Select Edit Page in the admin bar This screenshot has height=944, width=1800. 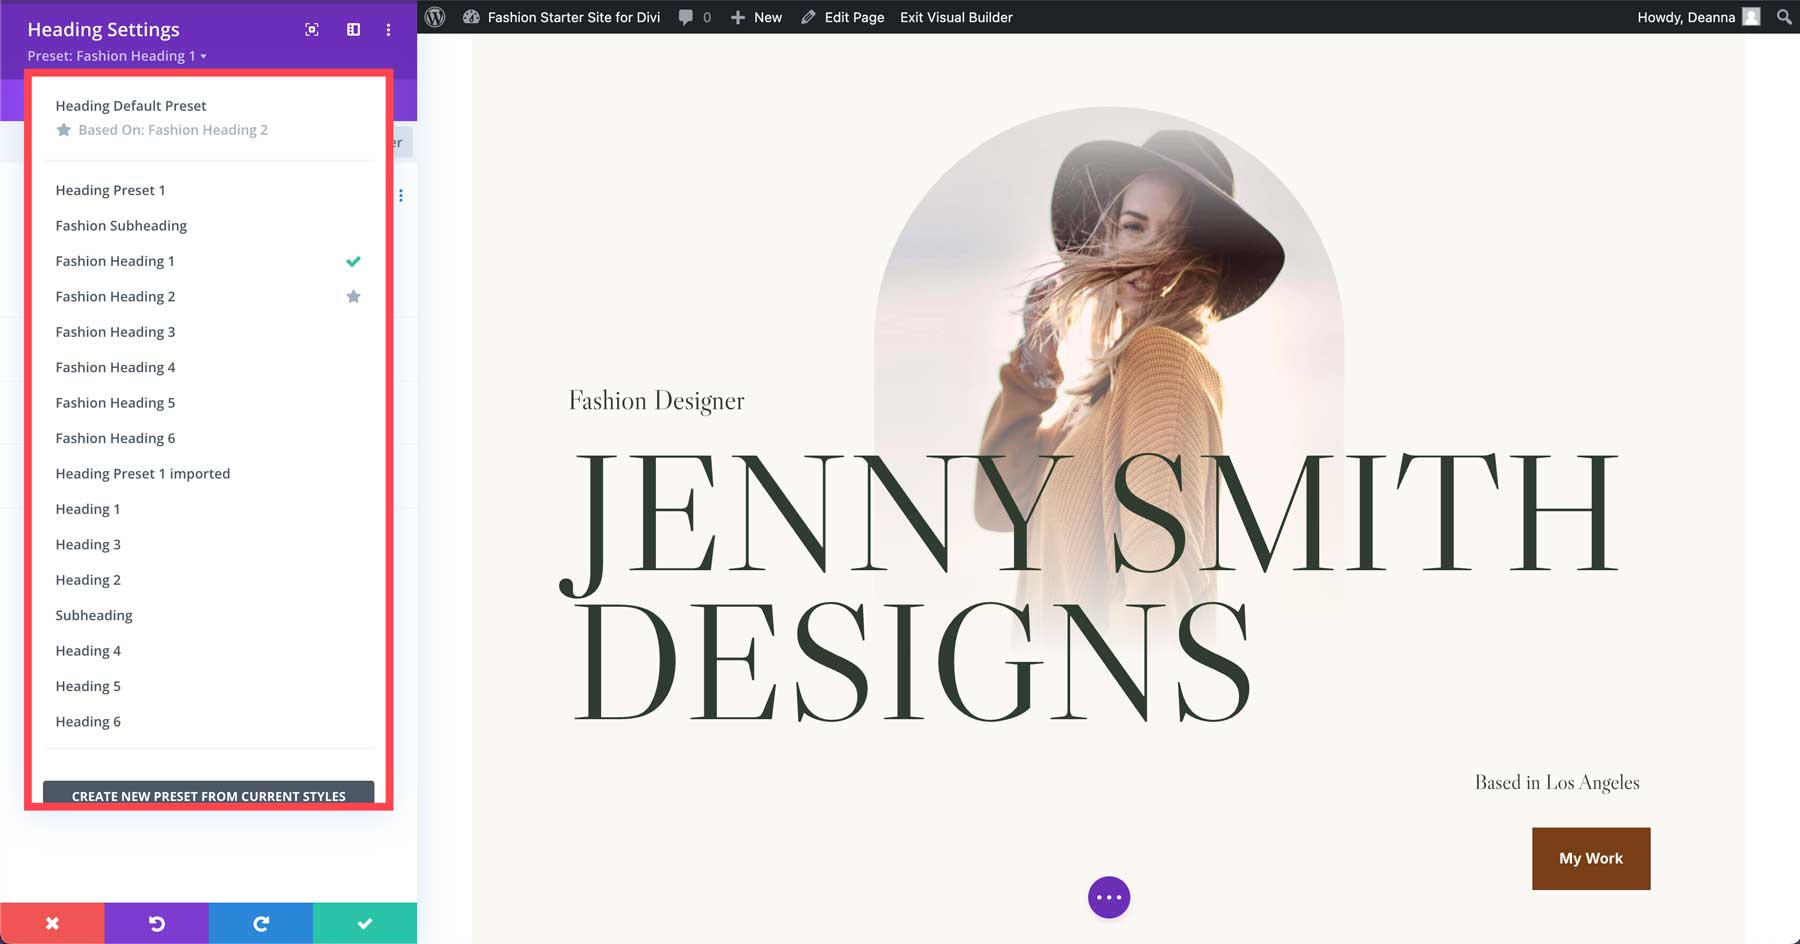pyautogui.click(x=843, y=17)
